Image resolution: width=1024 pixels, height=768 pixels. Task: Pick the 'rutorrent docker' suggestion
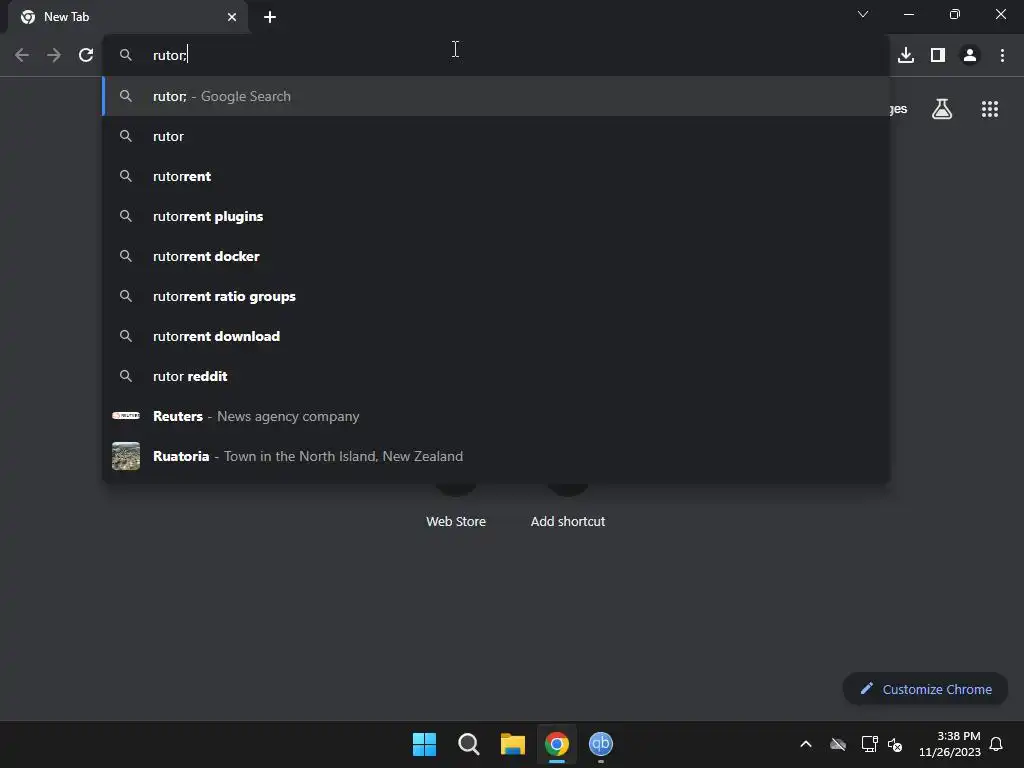[496, 256]
